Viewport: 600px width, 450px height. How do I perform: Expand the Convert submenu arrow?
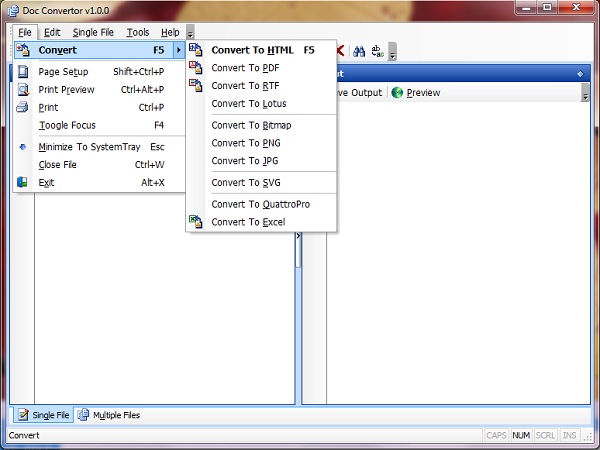point(179,50)
